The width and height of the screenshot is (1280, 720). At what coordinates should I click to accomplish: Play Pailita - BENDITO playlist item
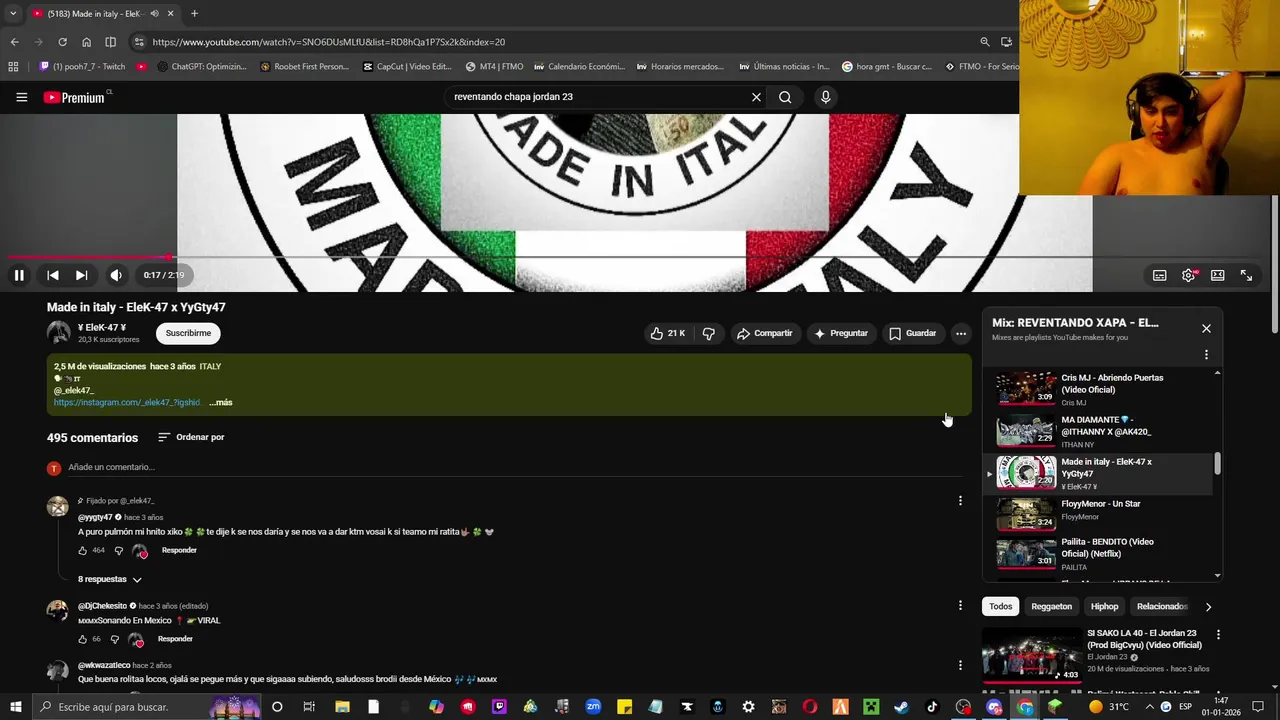(x=1098, y=555)
